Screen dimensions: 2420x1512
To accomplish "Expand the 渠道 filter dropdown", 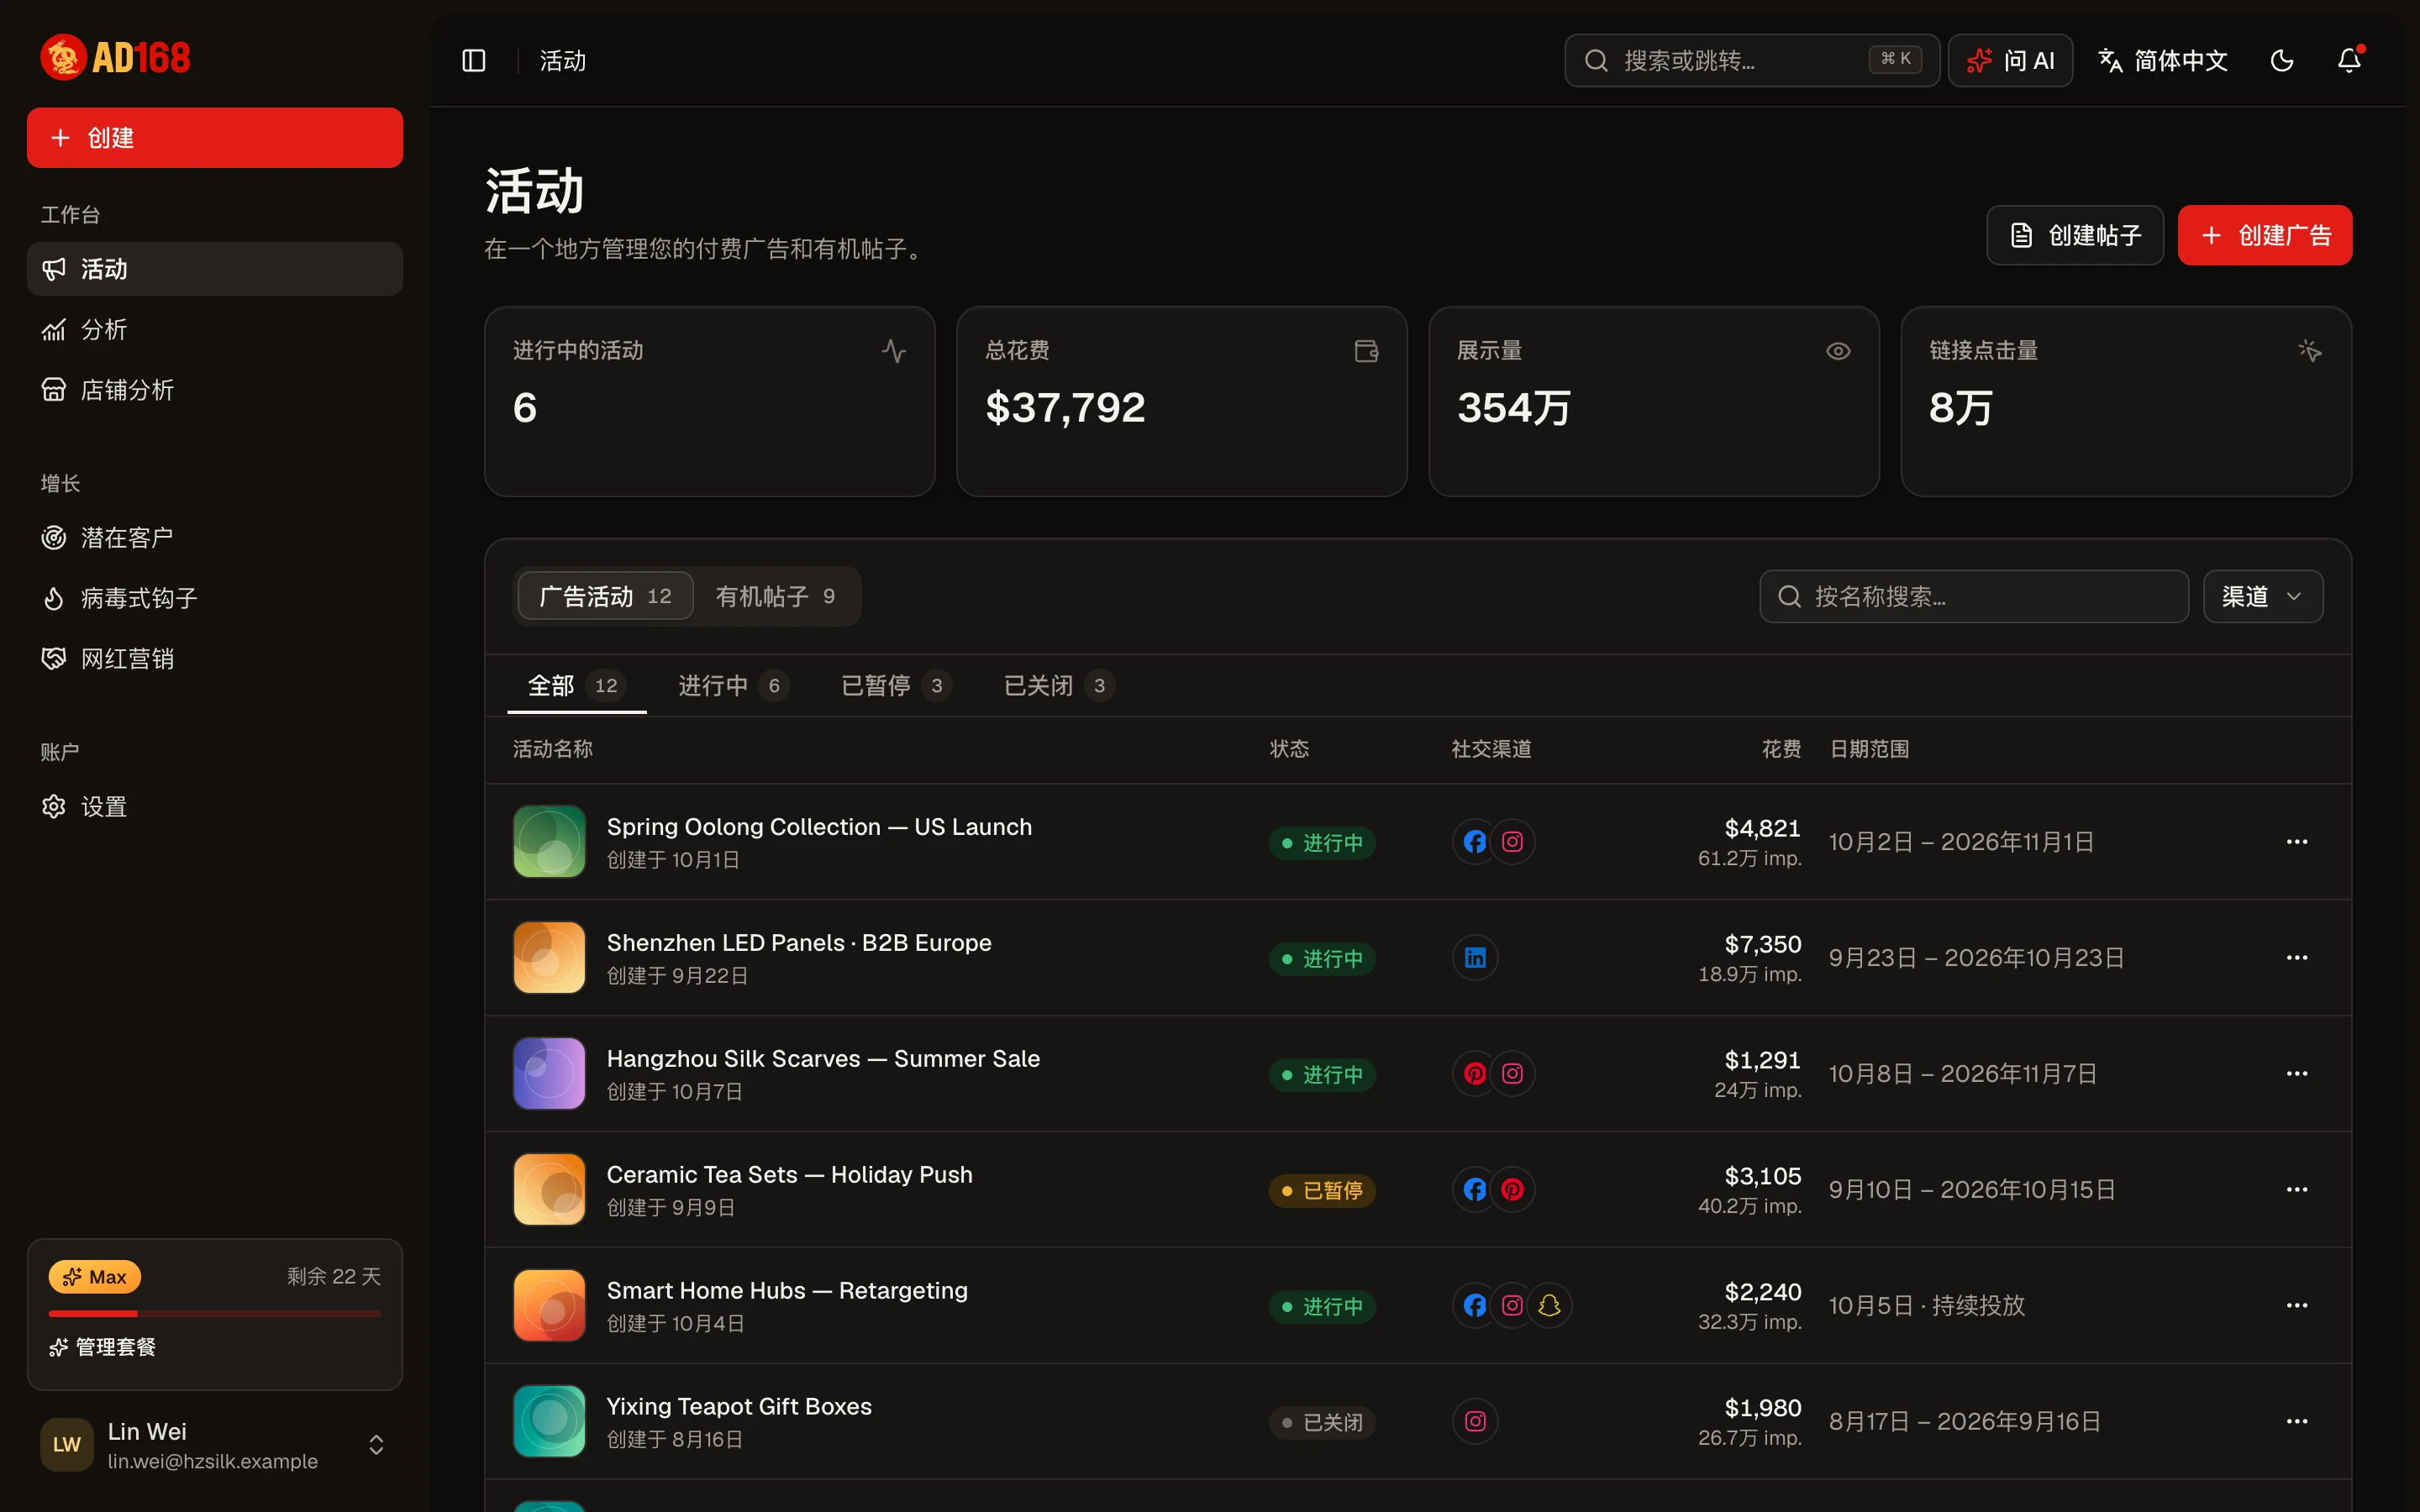I will click(2263, 597).
